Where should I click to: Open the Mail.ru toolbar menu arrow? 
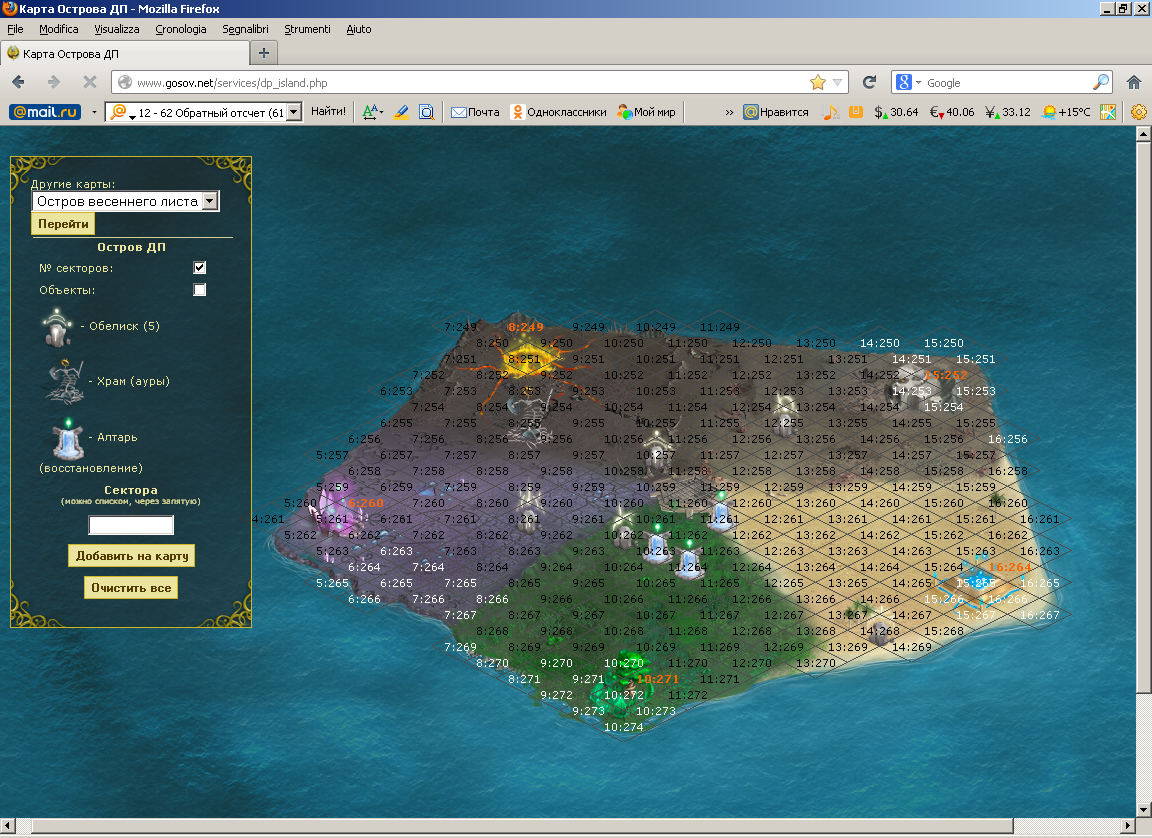[x=94, y=112]
